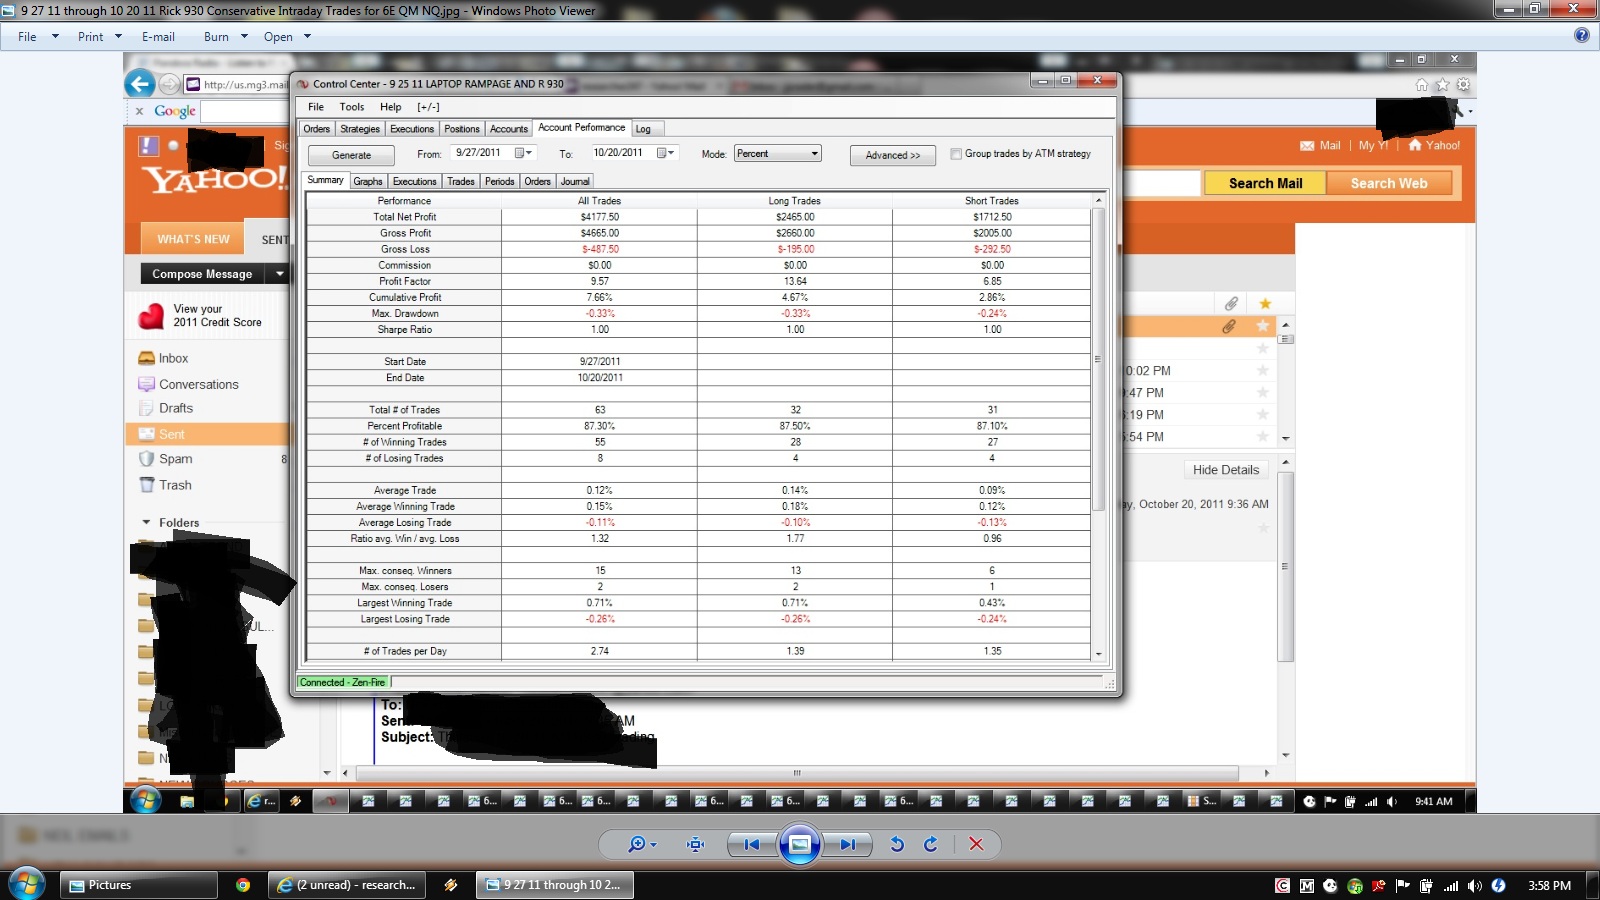
Task: Rotate the picture counterclockwise
Action: coord(897,844)
